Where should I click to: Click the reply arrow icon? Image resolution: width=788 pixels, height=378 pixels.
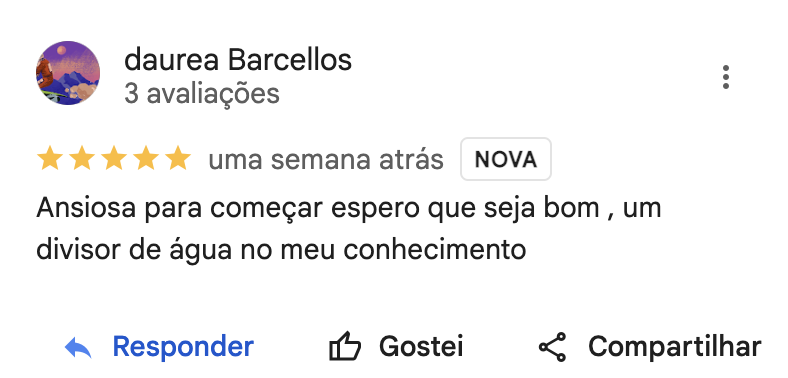pyautogui.click(x=78, y=347)
